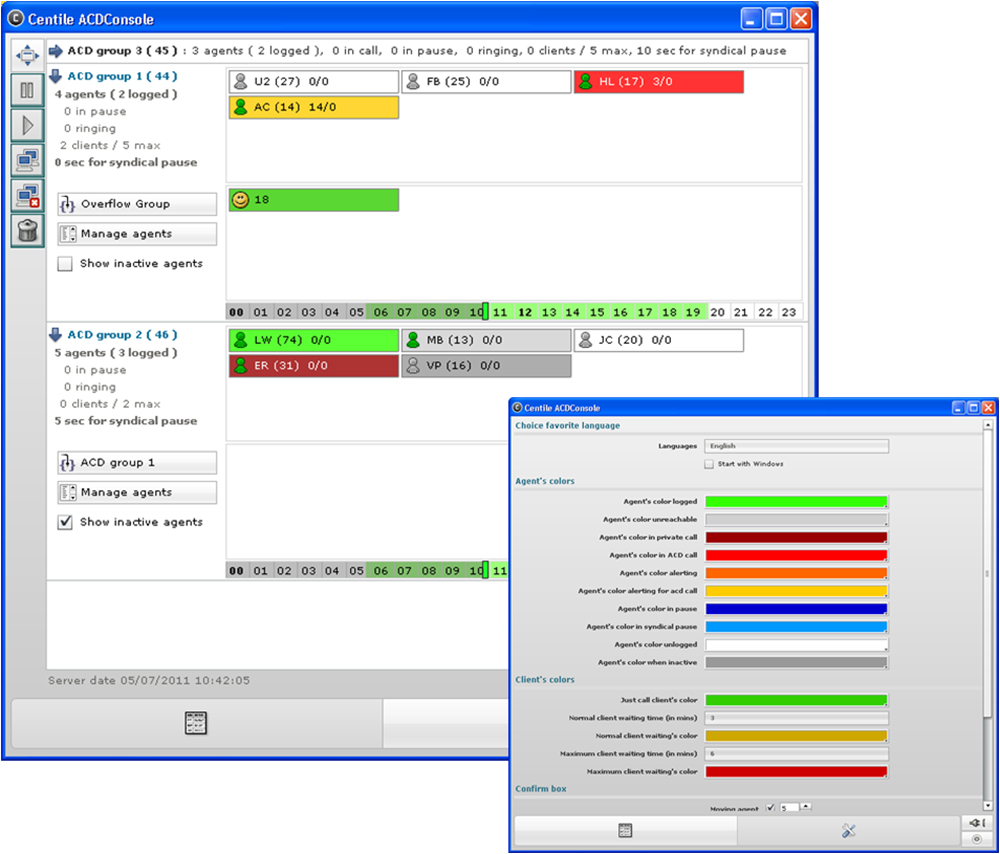Toggle the Moving agent confirm checkbox
This screenshot has height=854, width=1000.
coord(771,807)
